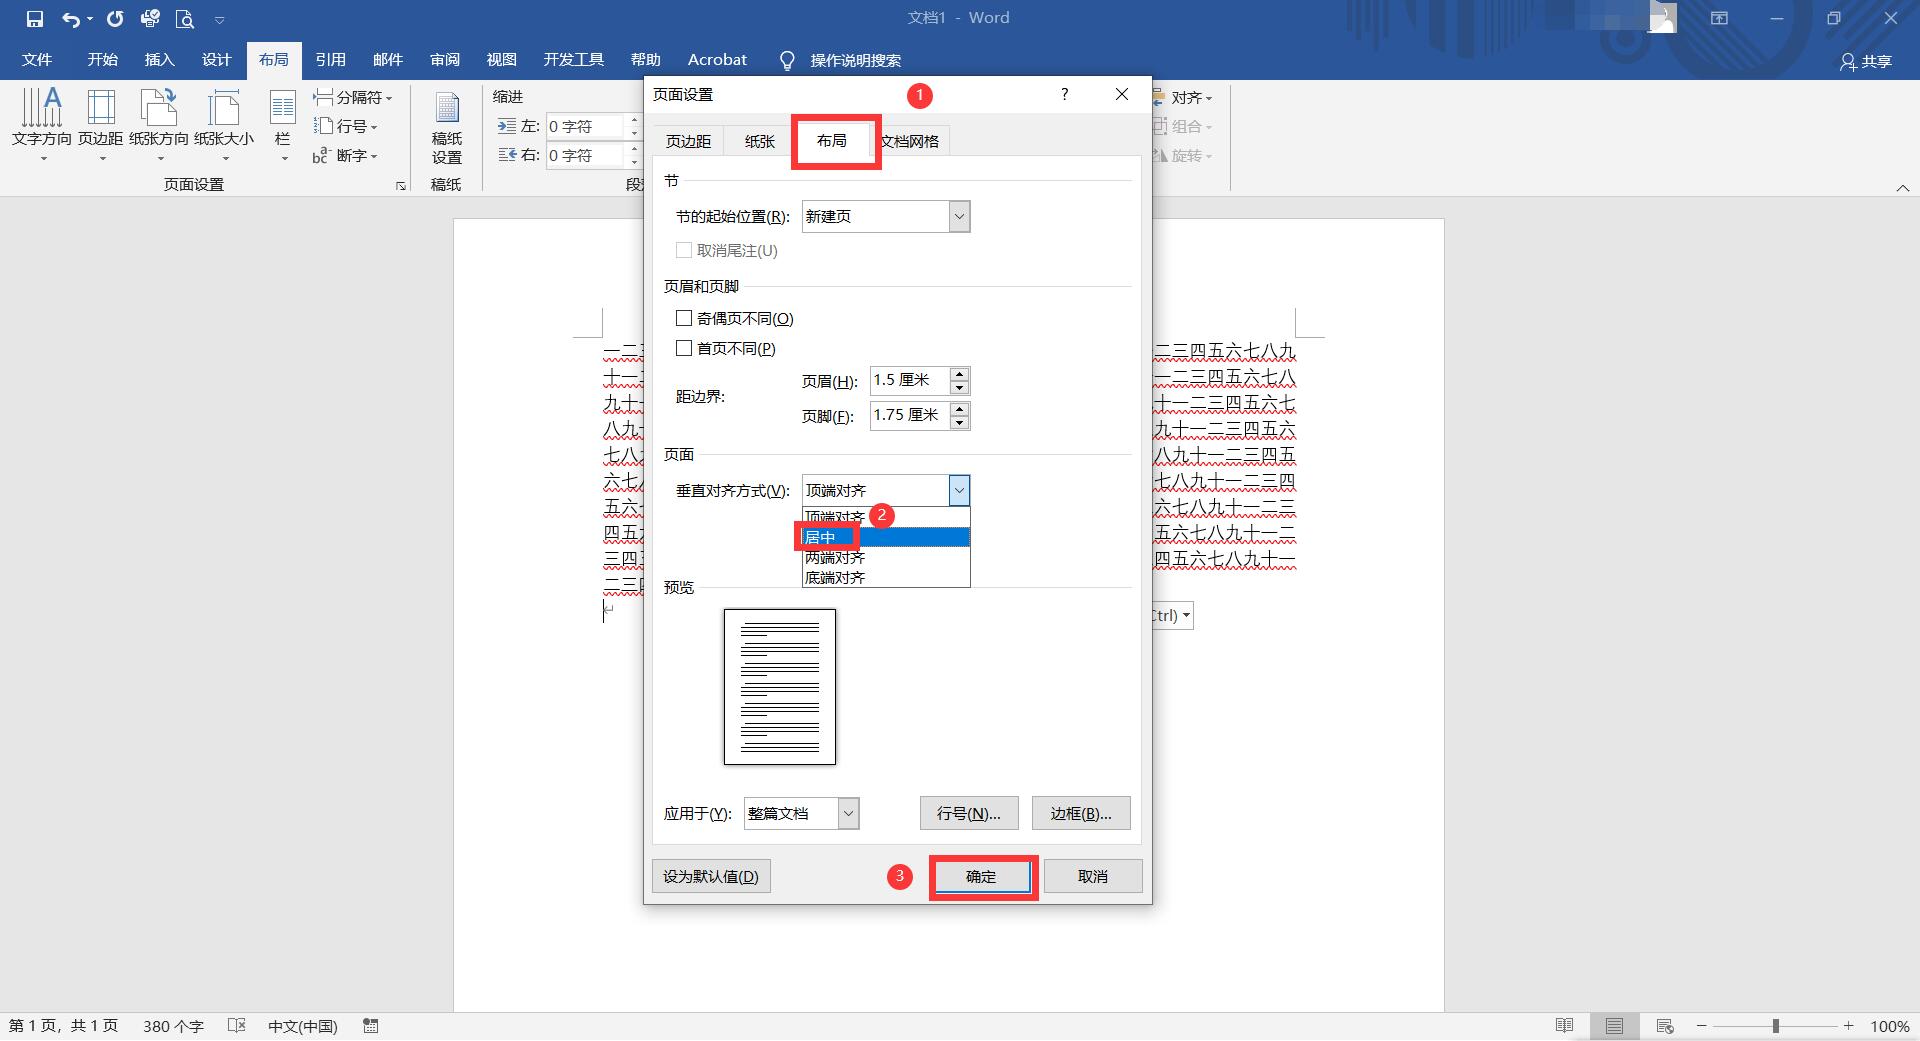The width and height of the screenshot is (1920, 1041).
Task: Save the document from the quick access toolbar
Action: click(x=35, y=19)
